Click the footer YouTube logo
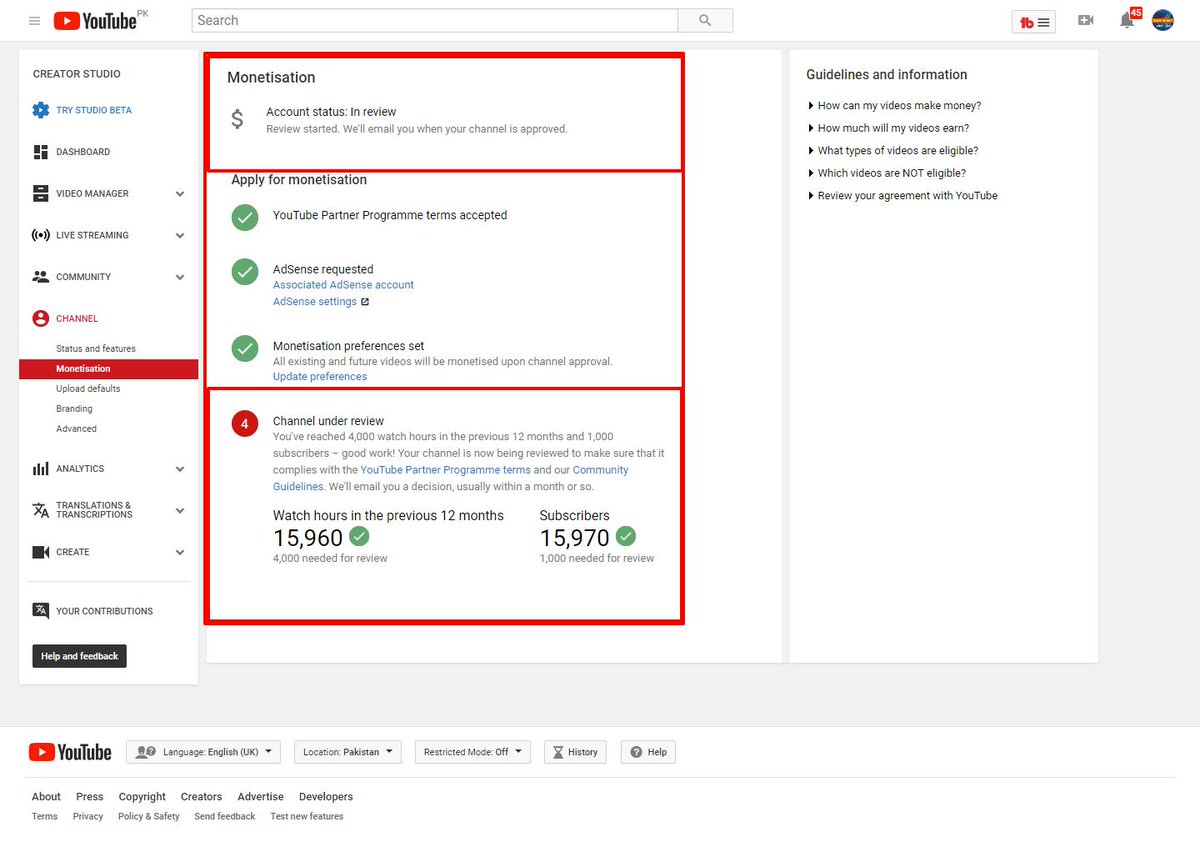Screen dimensions: 1200x847 click(70, 752)
